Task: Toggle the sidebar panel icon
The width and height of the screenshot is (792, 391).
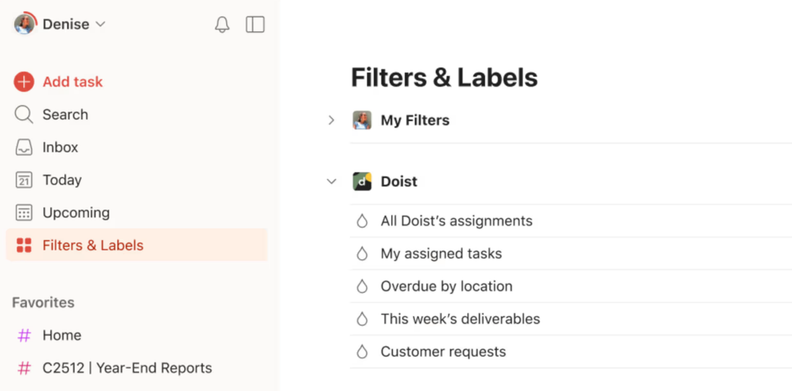Action: pos(255,24)
